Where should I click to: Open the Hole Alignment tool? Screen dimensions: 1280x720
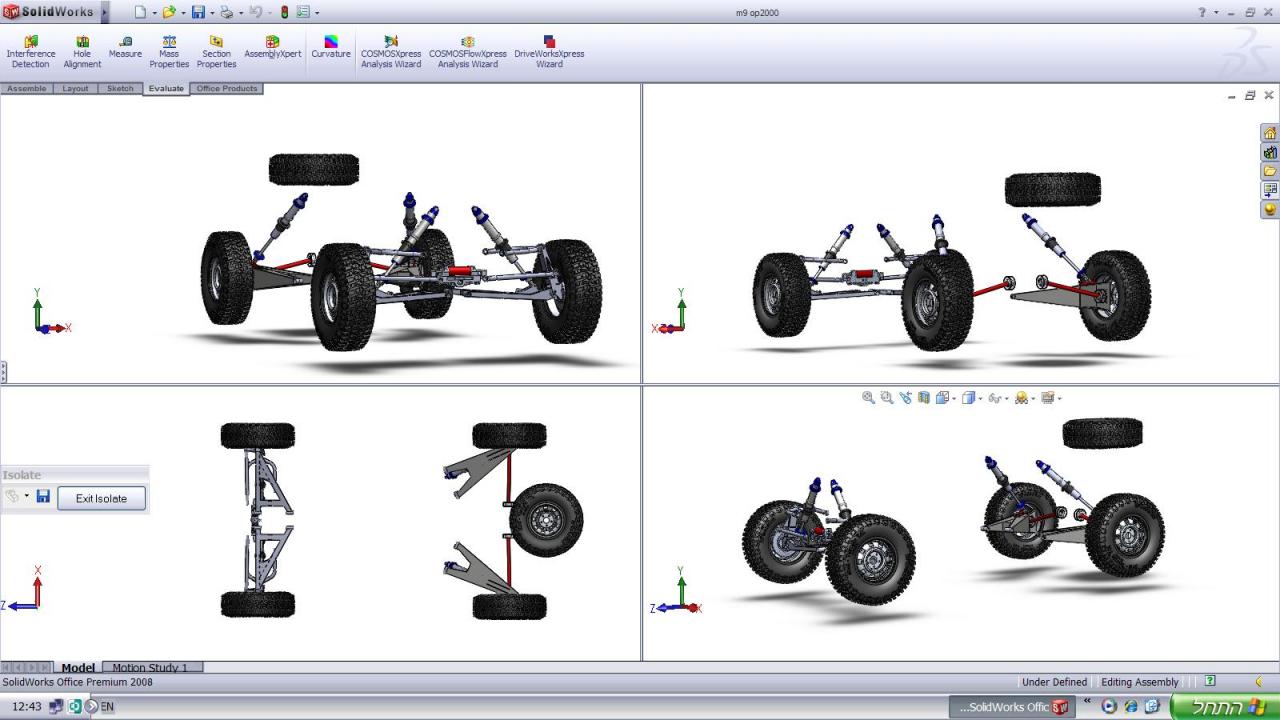(82, 52)
